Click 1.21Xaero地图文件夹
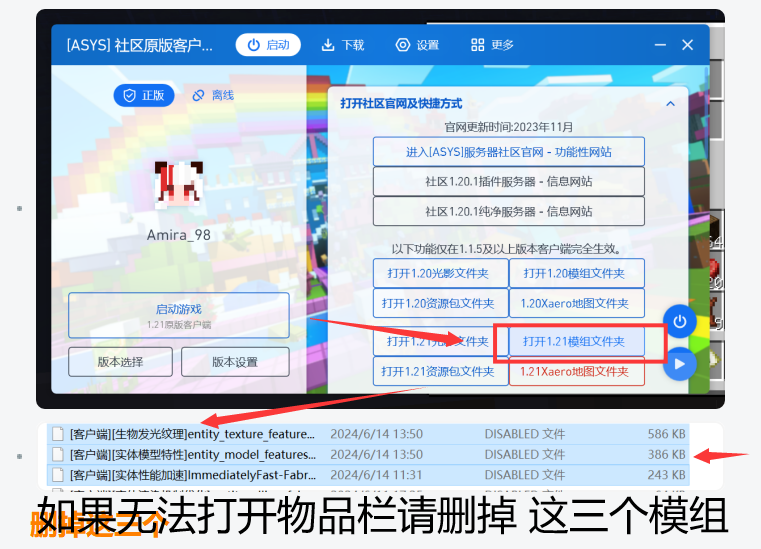Viewport: 761px width, 549px height. [x=577, y=371]
